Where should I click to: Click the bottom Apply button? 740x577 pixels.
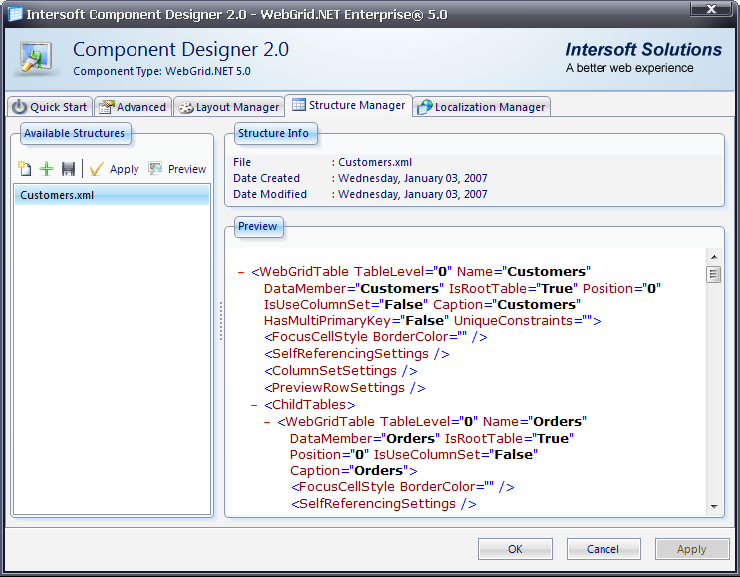(692, 549)
